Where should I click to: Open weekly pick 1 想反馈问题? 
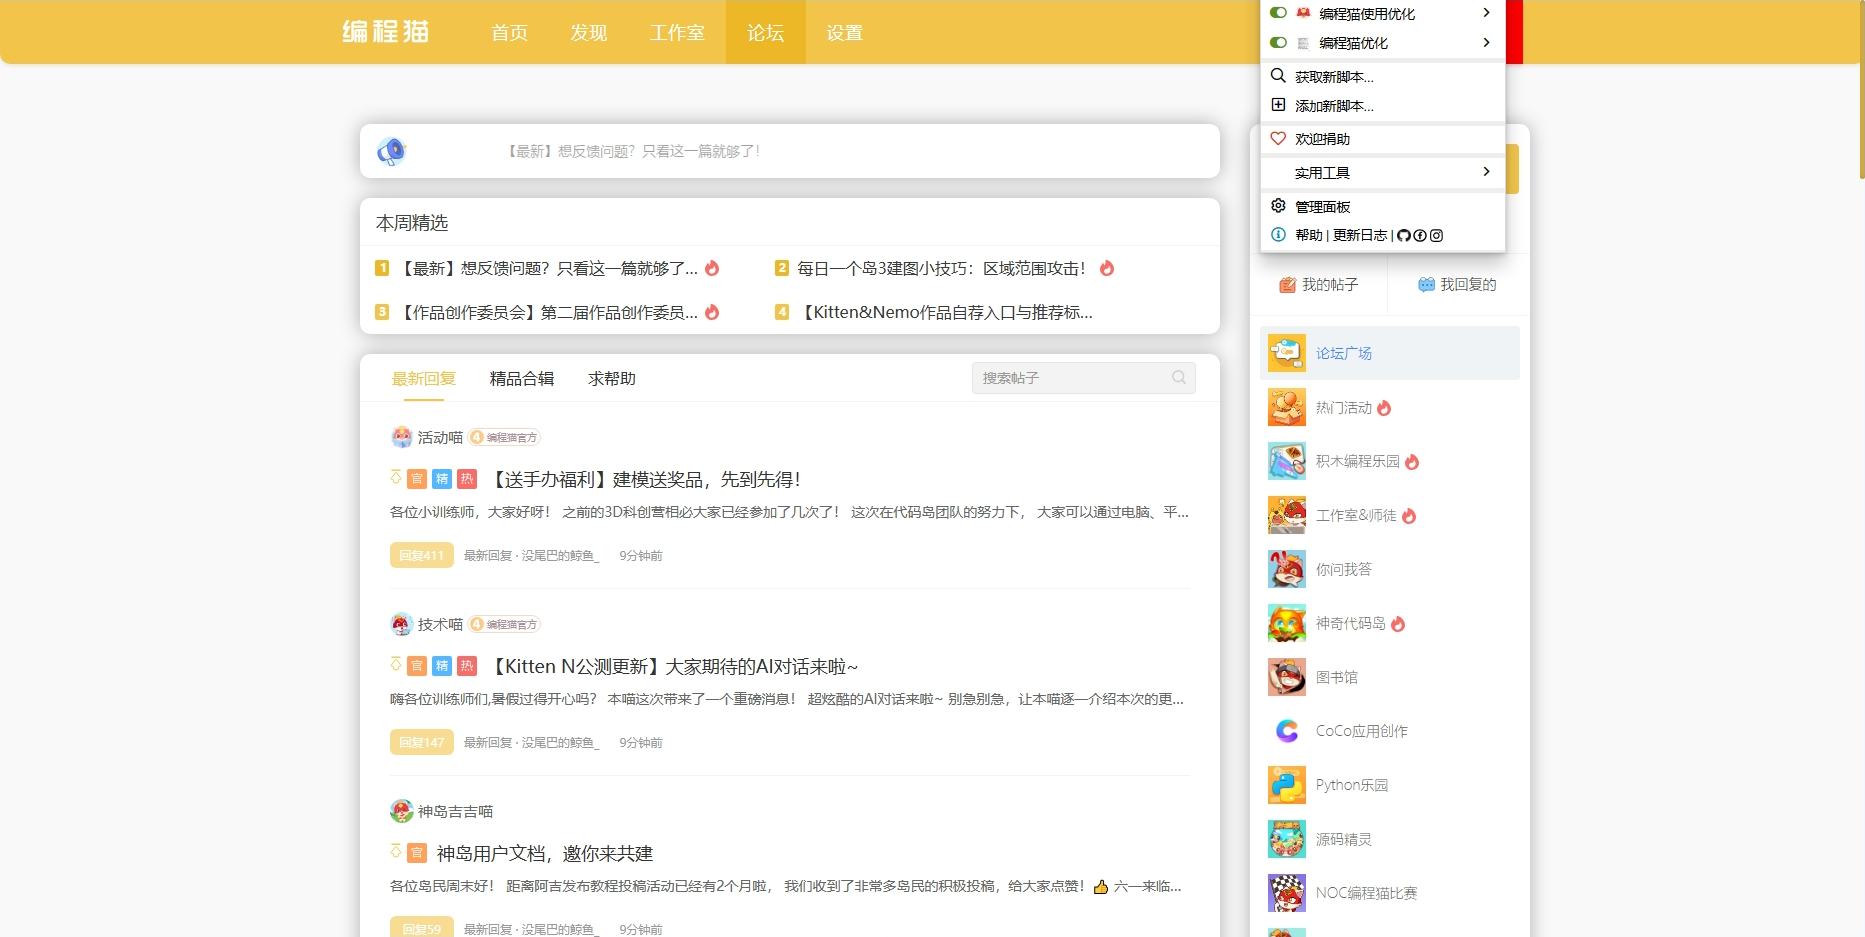click(548, 268)
